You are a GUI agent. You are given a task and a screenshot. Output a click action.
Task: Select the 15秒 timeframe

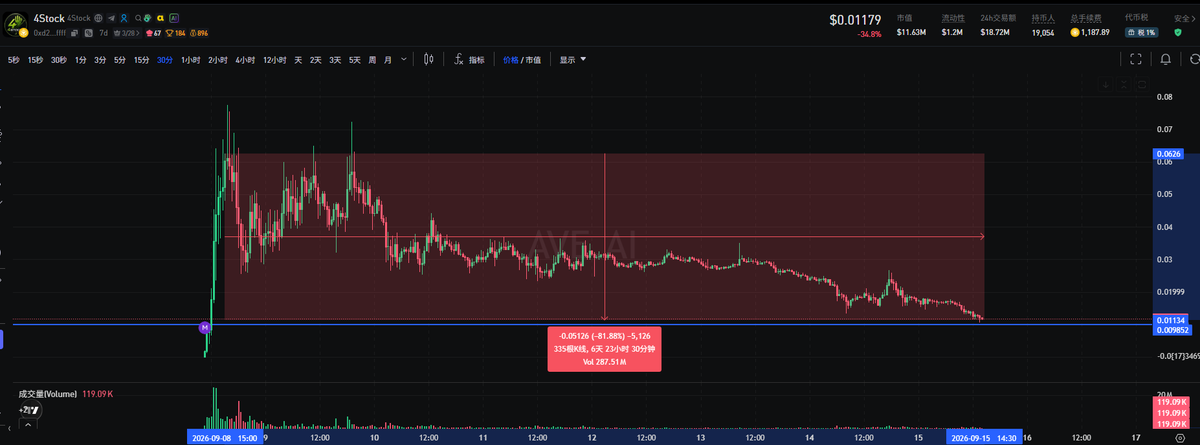click(35, 60)
